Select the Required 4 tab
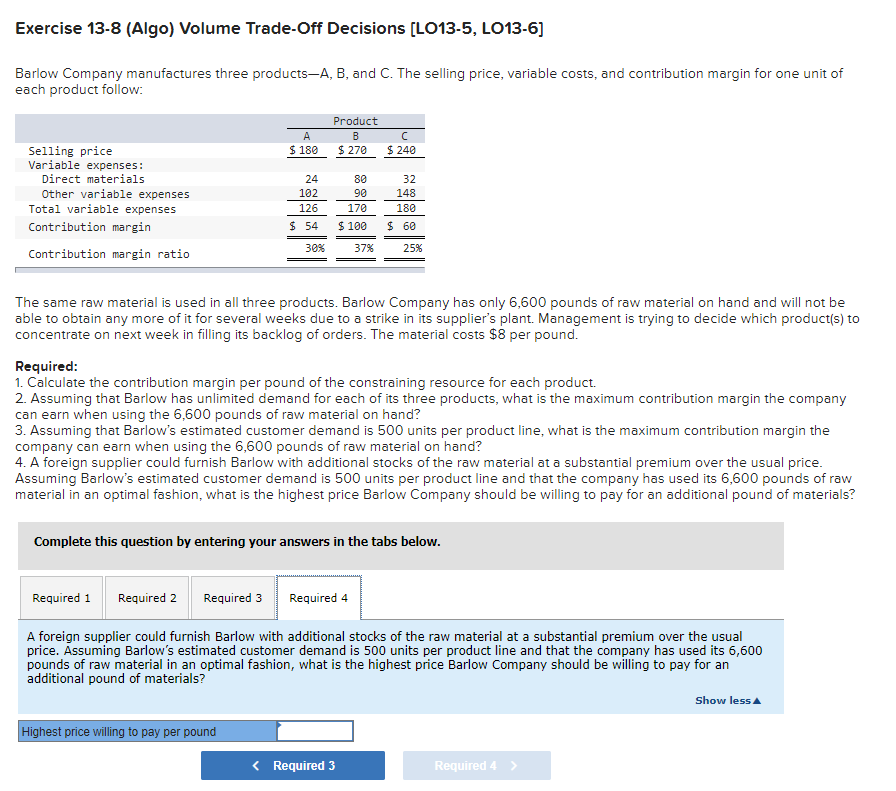This screenshot has width=896, height=791. tap(318, 597)
